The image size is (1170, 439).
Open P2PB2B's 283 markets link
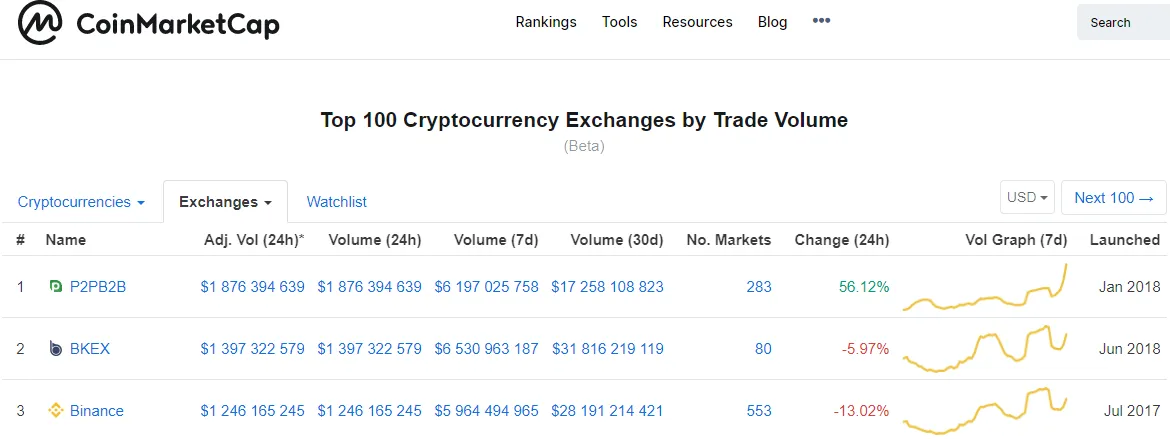click(x=759, y=287)
